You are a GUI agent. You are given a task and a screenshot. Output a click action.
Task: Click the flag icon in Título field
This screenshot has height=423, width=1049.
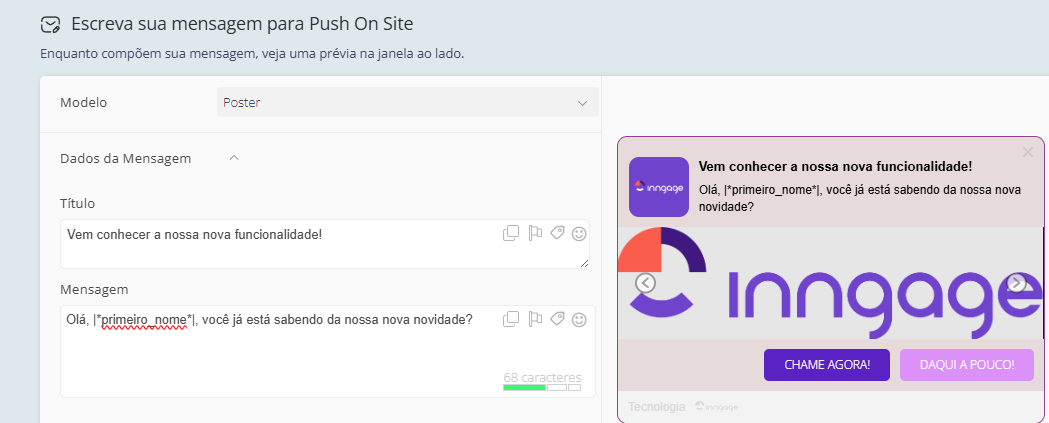(x=535, y=233)
